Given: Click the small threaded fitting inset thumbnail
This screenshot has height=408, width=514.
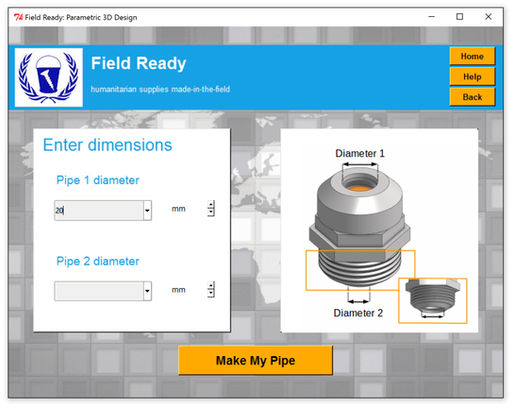Looking at the screenshot, I should point(433,301).
